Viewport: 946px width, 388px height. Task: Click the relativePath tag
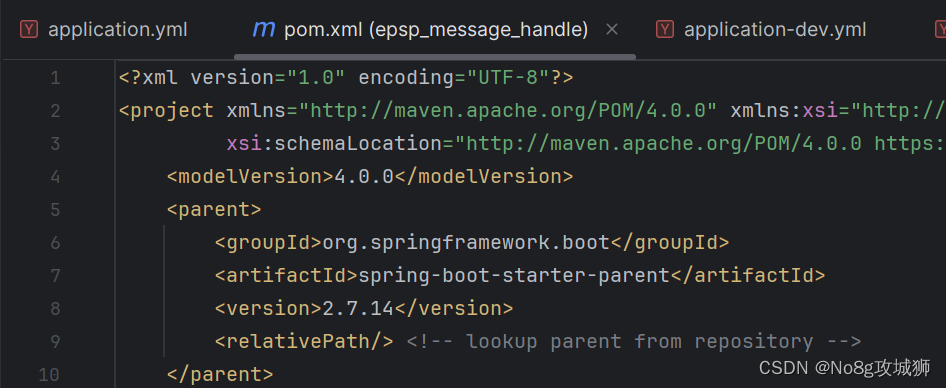[x=304, y=342]
